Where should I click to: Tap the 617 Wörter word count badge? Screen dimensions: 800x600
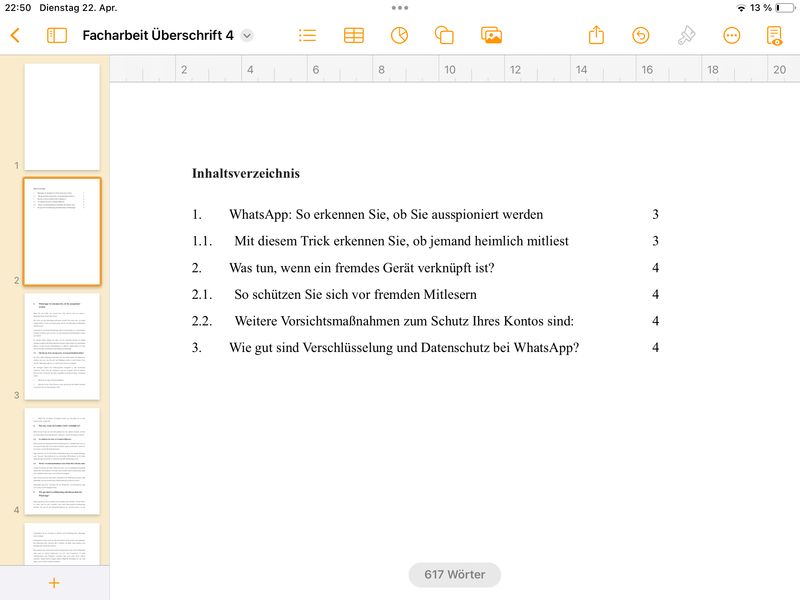pos(455,574)
